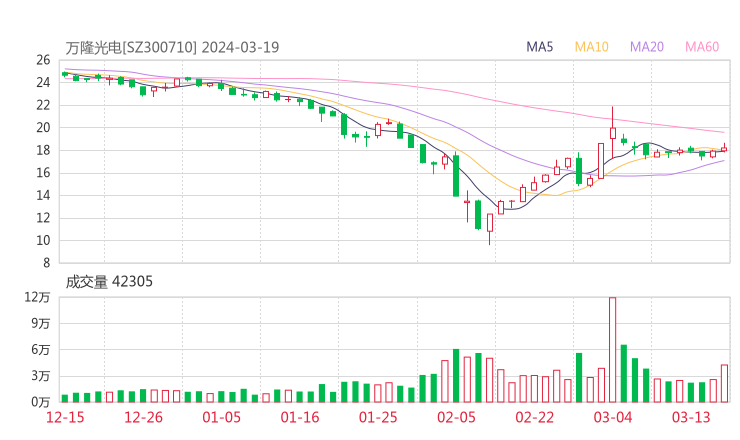This screenshot has width=740, height=440.
Task: Click the 01-25 date axis label
Action: click(378, 417)
